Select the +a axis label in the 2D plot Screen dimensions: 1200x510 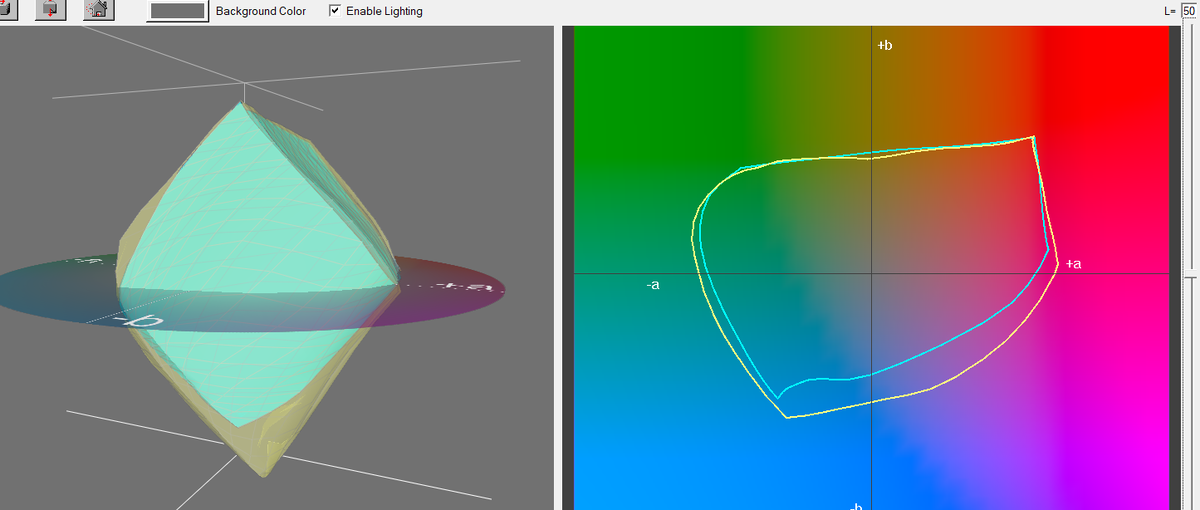1073,264
